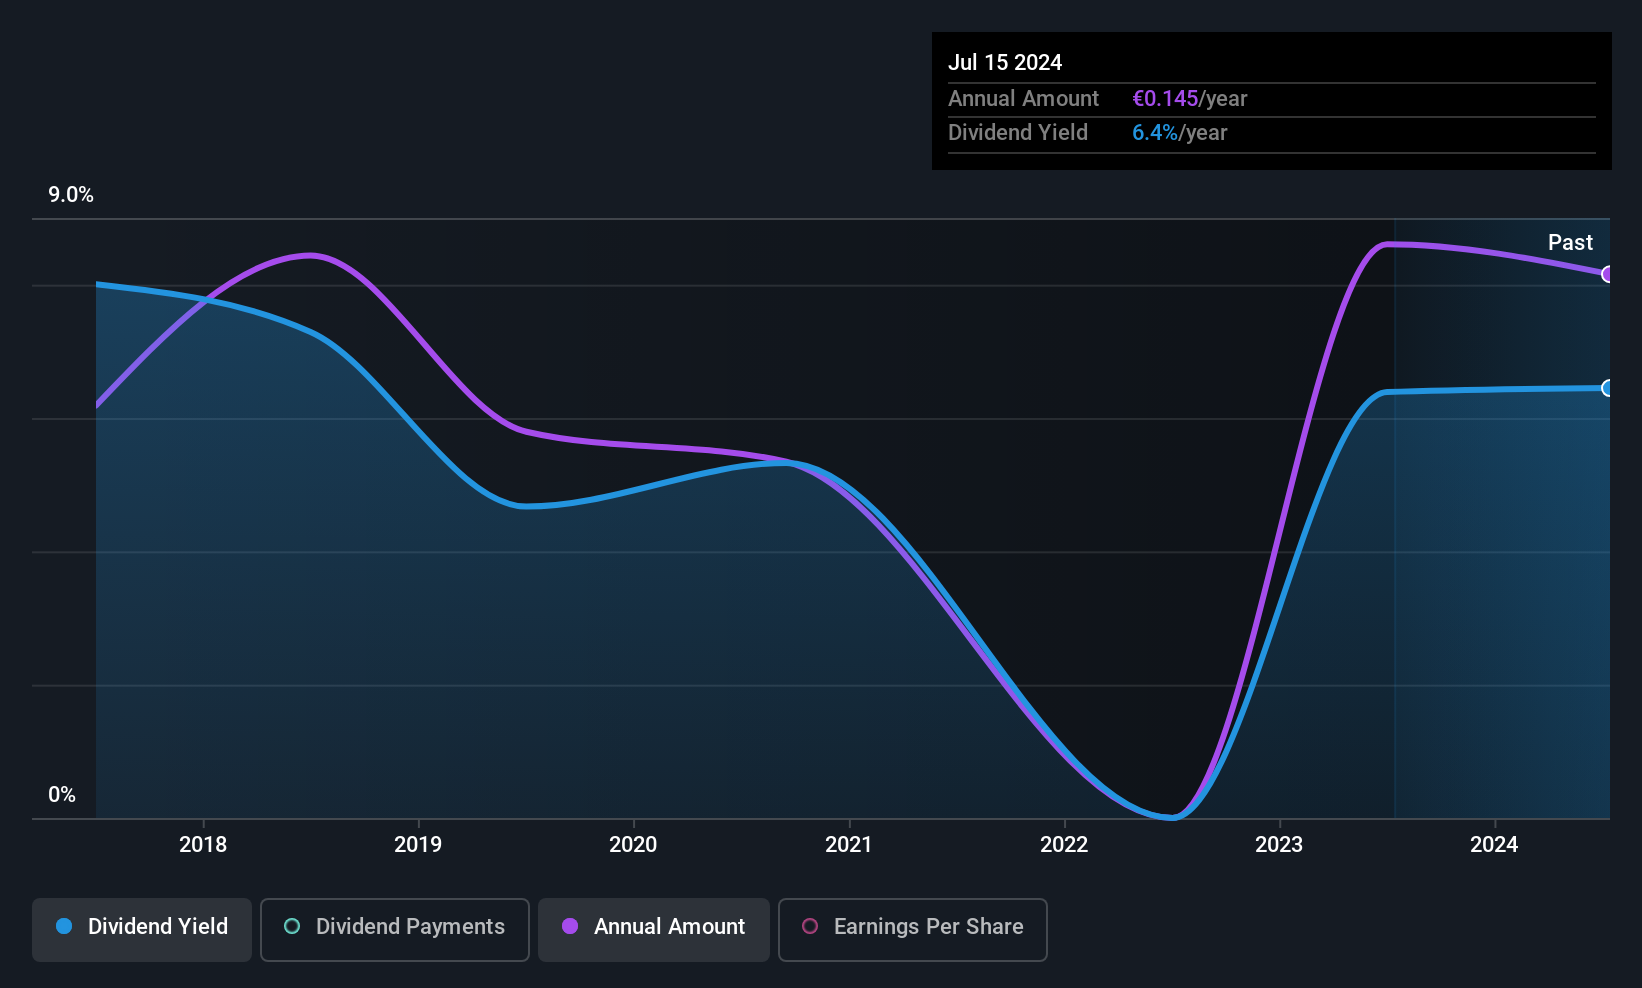Click the 6.4%/year dividend yield value
Viewport: 1642px width, 988px height.
point(1180,132)
